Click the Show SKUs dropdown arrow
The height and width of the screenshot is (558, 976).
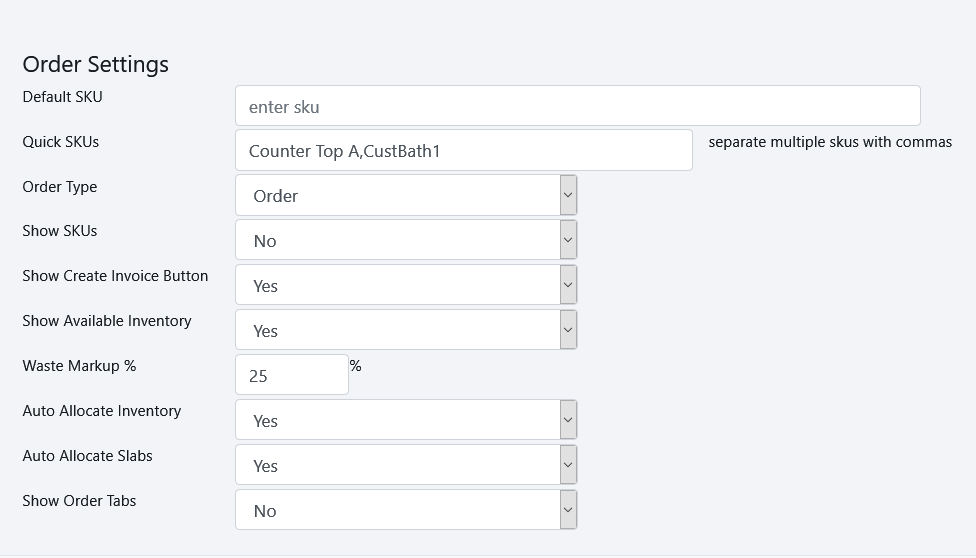pyautogui.click(x=568, y=241)
